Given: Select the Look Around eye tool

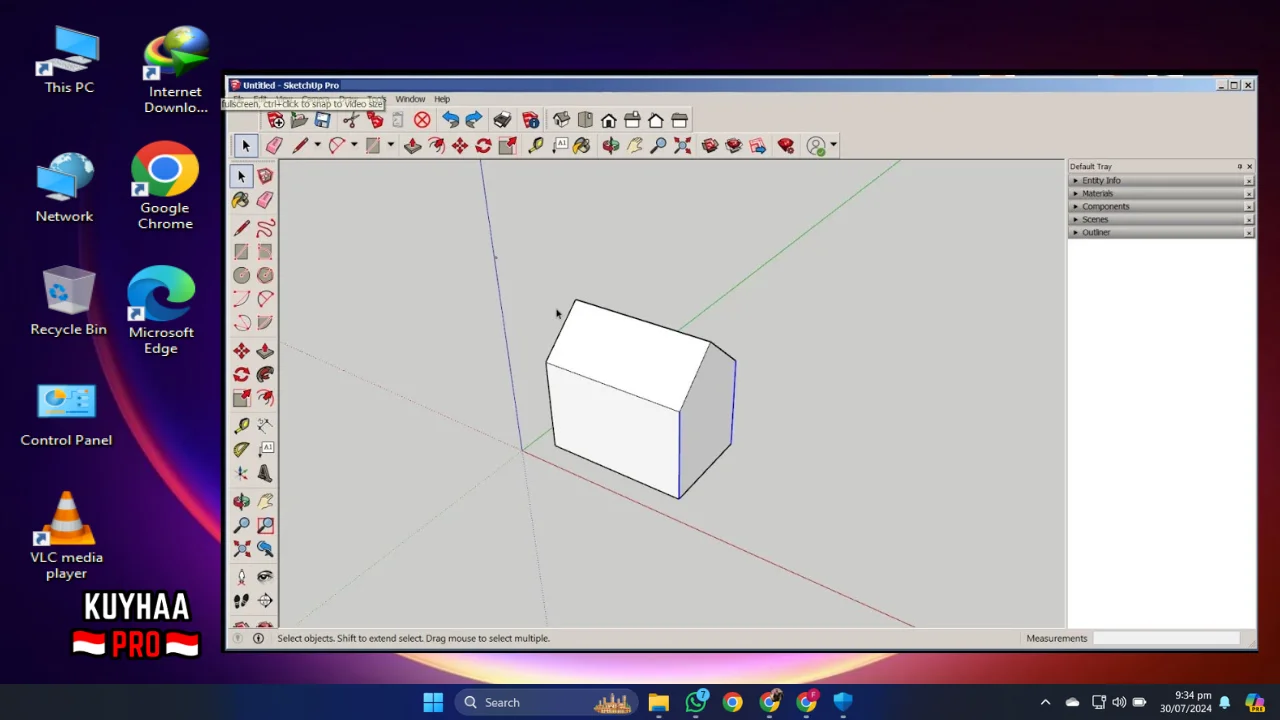Looking at the screenshot, I should (265, 577).
